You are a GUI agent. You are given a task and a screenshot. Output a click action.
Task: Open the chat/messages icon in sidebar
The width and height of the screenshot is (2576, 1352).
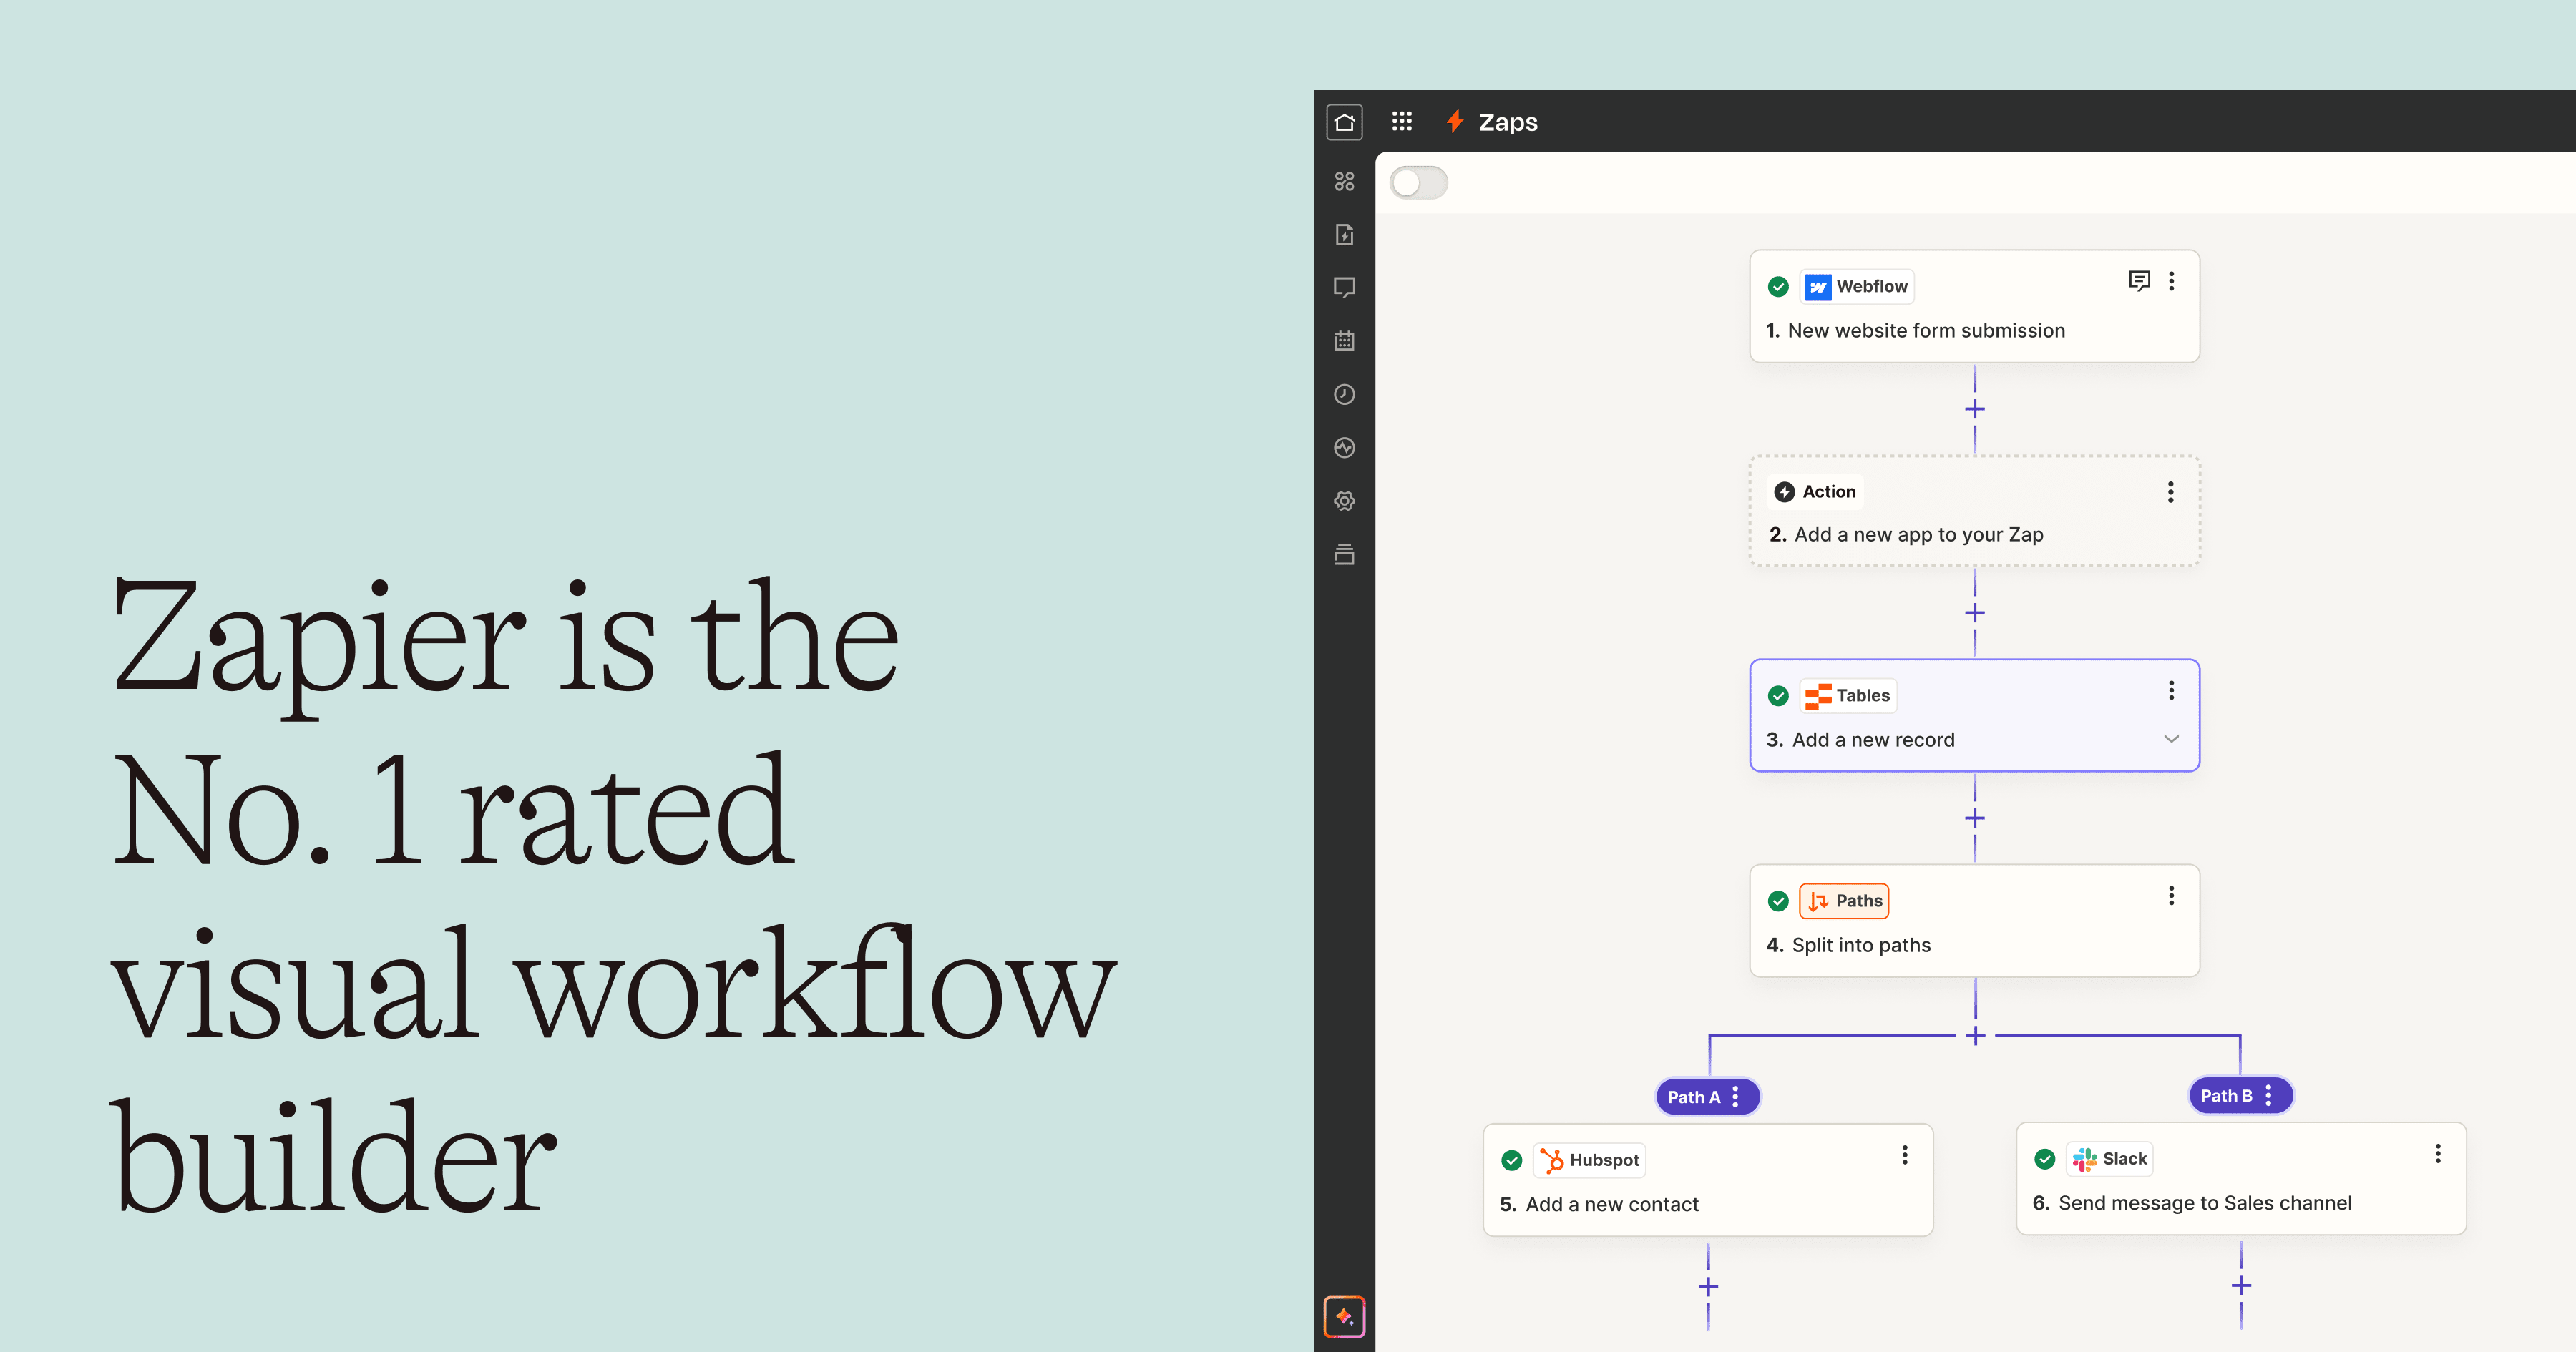coord(1345,288)
